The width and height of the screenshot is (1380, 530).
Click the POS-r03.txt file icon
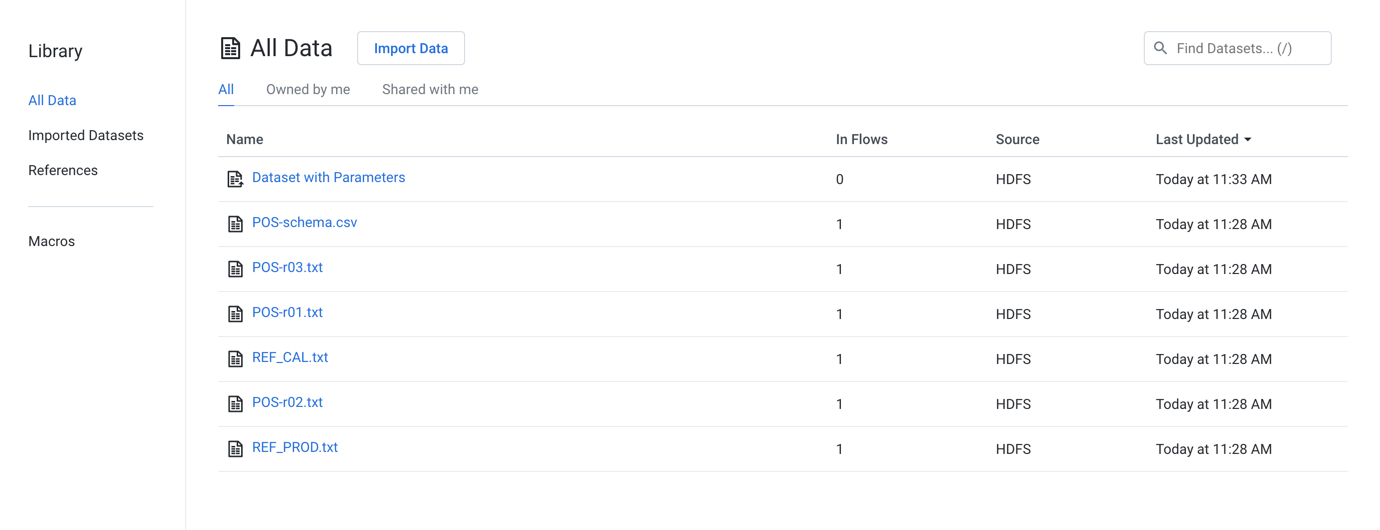[x=235, y=269]
